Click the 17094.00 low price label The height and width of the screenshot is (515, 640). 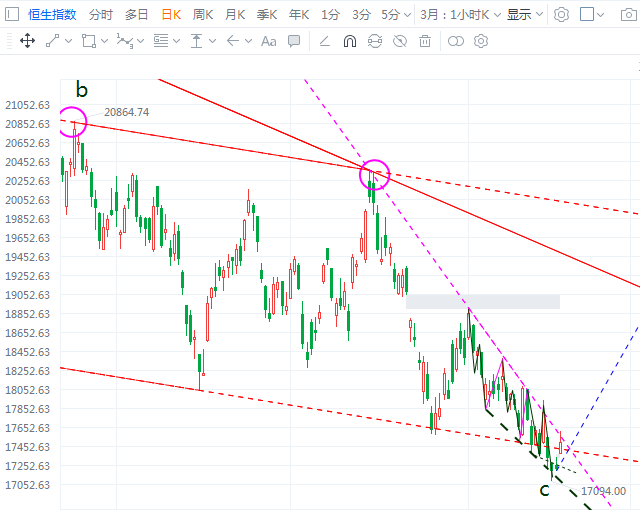click(603, 491)
